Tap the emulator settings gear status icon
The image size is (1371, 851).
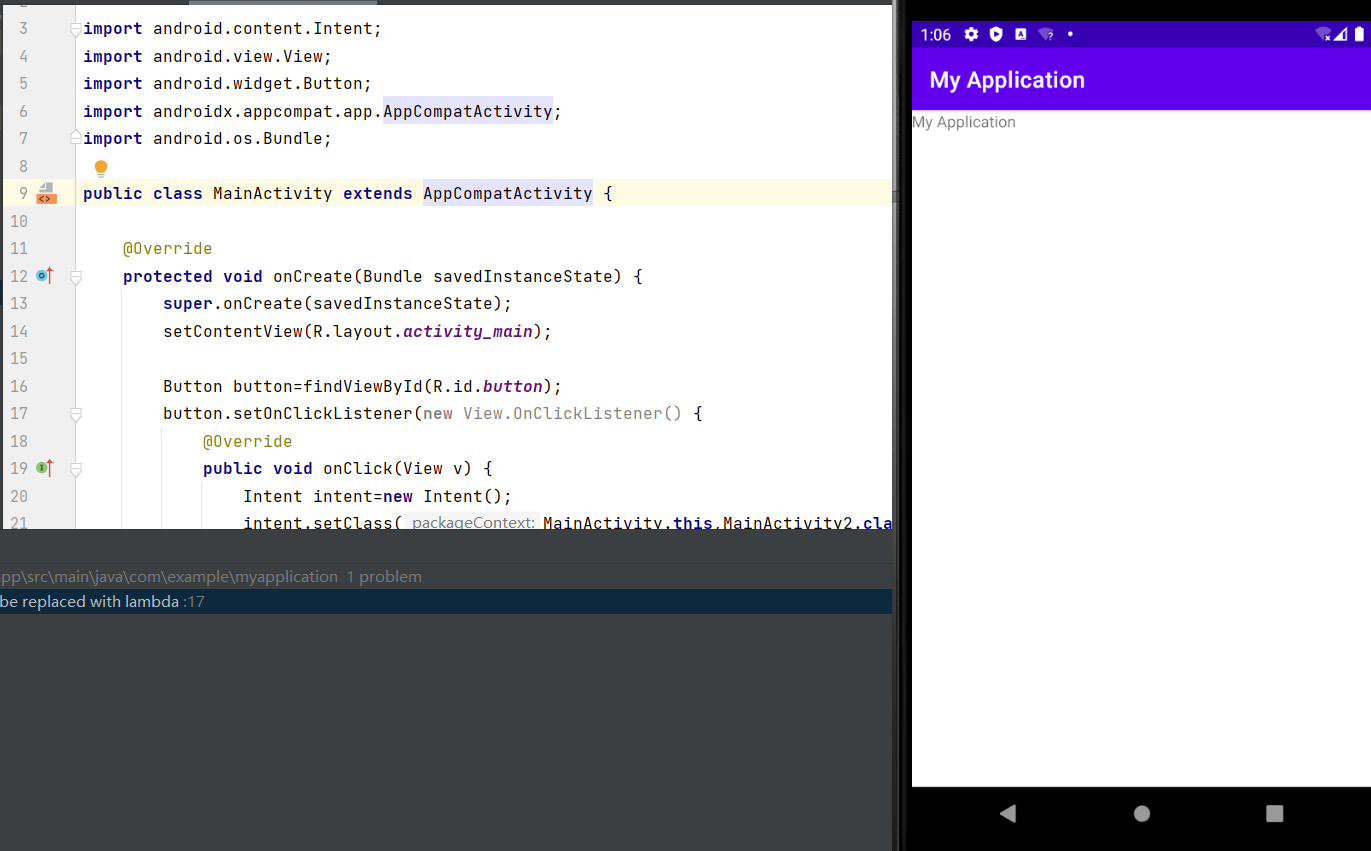(971, 34)
